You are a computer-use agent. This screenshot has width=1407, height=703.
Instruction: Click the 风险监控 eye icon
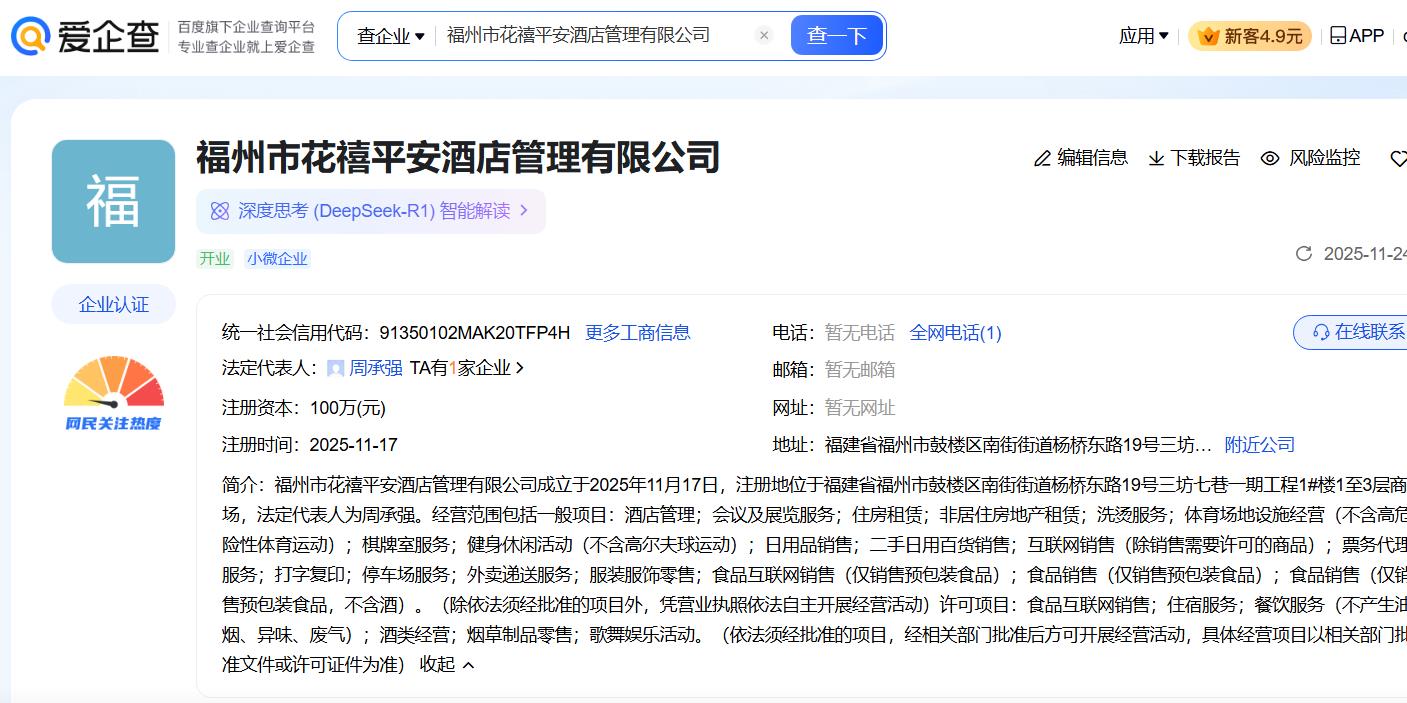tap(1270, 159)
